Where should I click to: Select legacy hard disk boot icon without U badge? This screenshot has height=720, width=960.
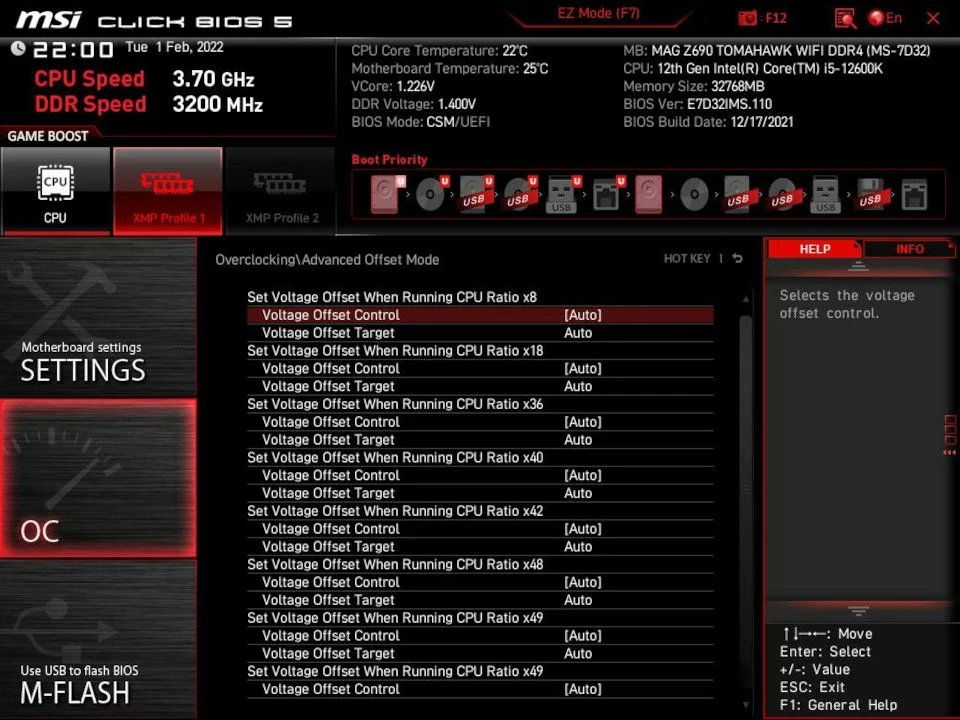648,194
